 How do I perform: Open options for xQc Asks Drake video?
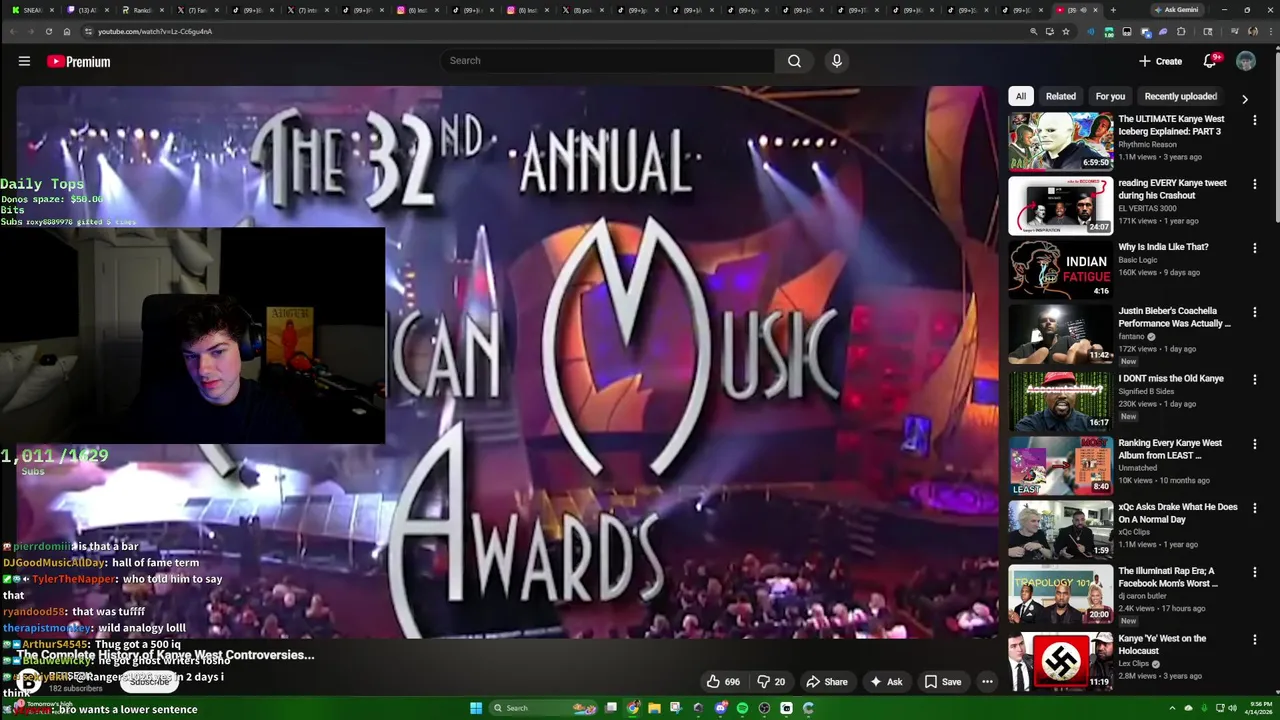point(1254,508)
